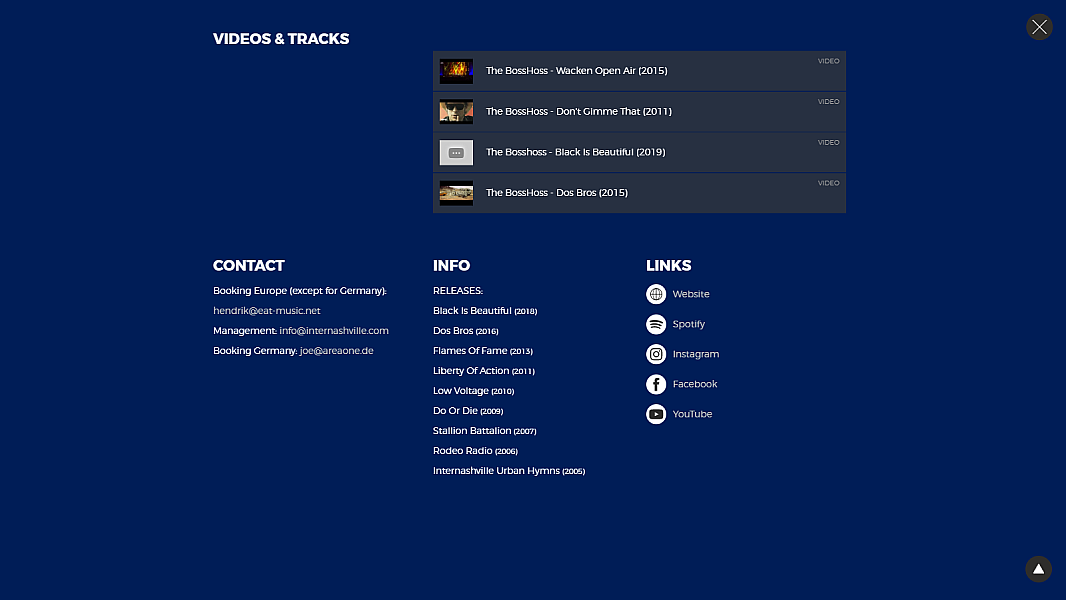The height and width of the screenshot is (600, 1066).
Task: Click release Low Voltage (2010)
Action: [x=473, y=391]
